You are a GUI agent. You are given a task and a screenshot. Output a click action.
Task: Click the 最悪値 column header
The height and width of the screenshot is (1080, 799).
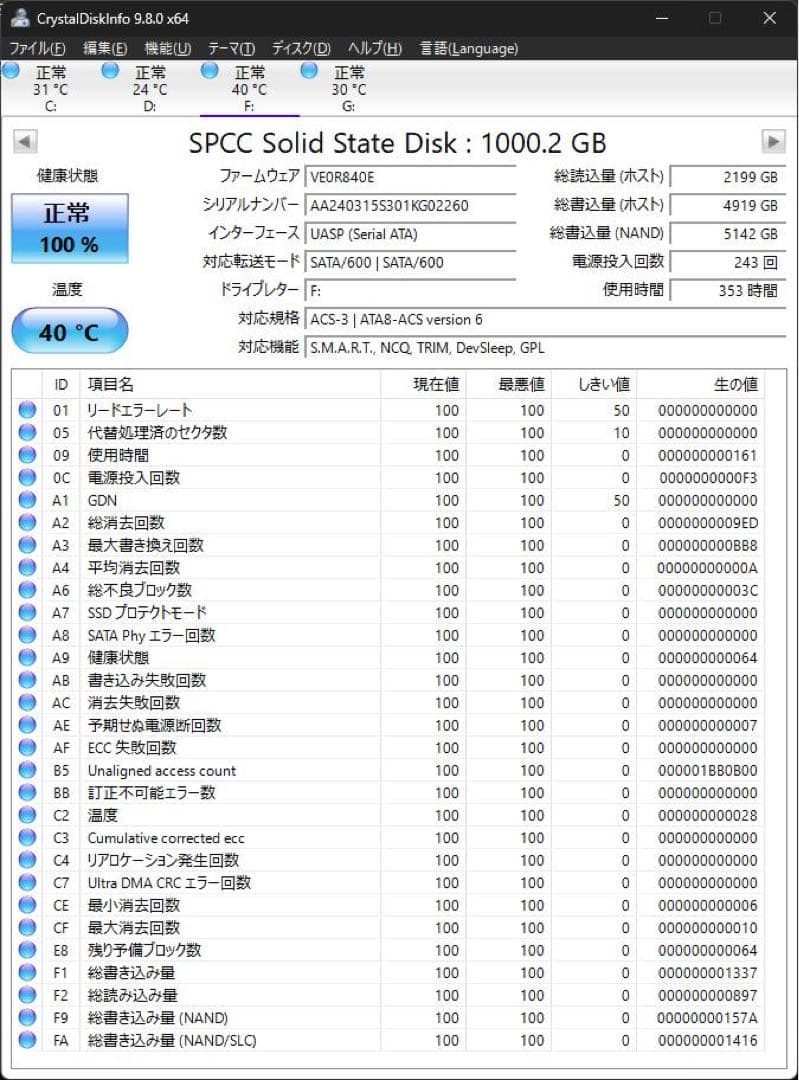click(508, 384)
